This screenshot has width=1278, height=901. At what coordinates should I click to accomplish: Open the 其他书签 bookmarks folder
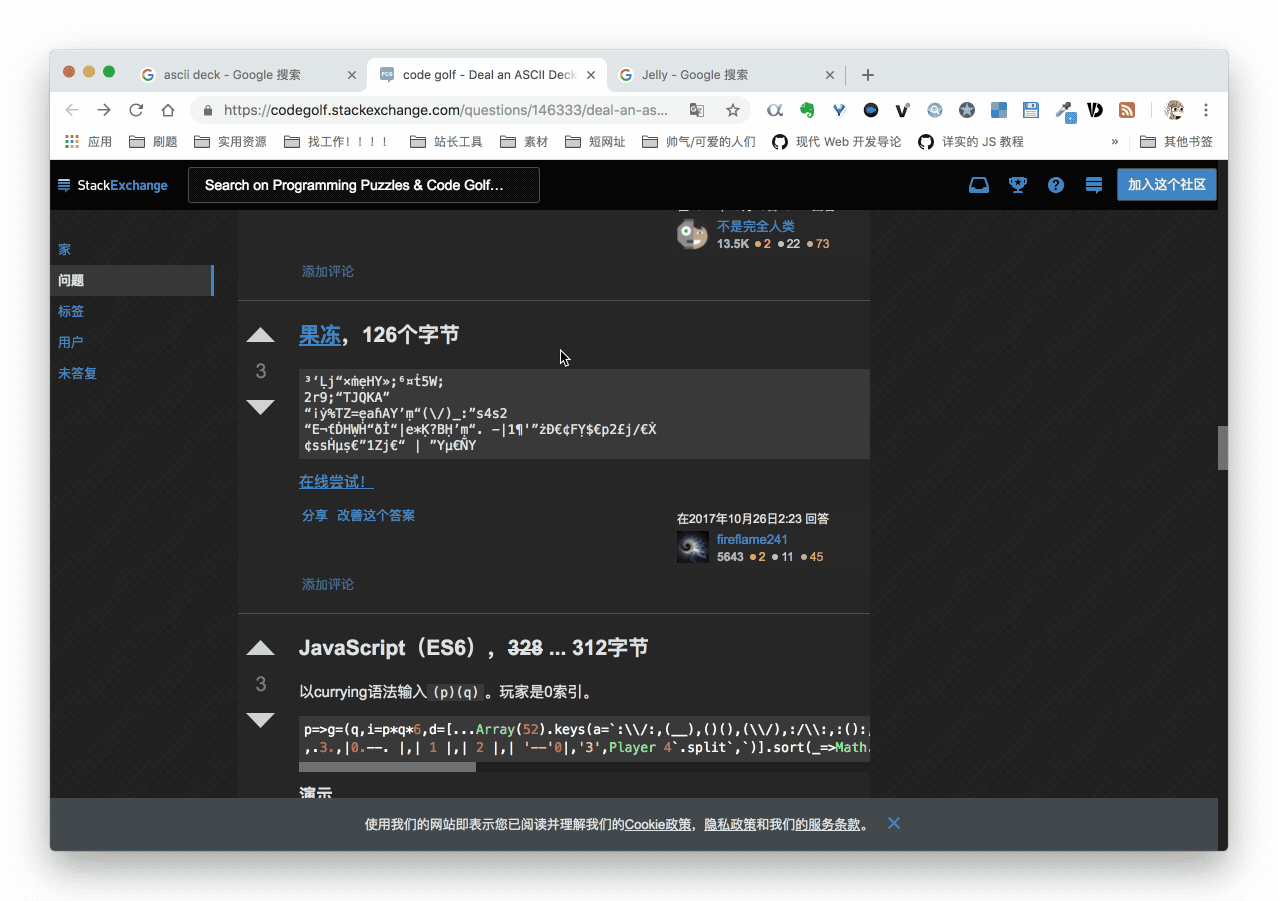pyautogui.click(x=1177, y=141)
